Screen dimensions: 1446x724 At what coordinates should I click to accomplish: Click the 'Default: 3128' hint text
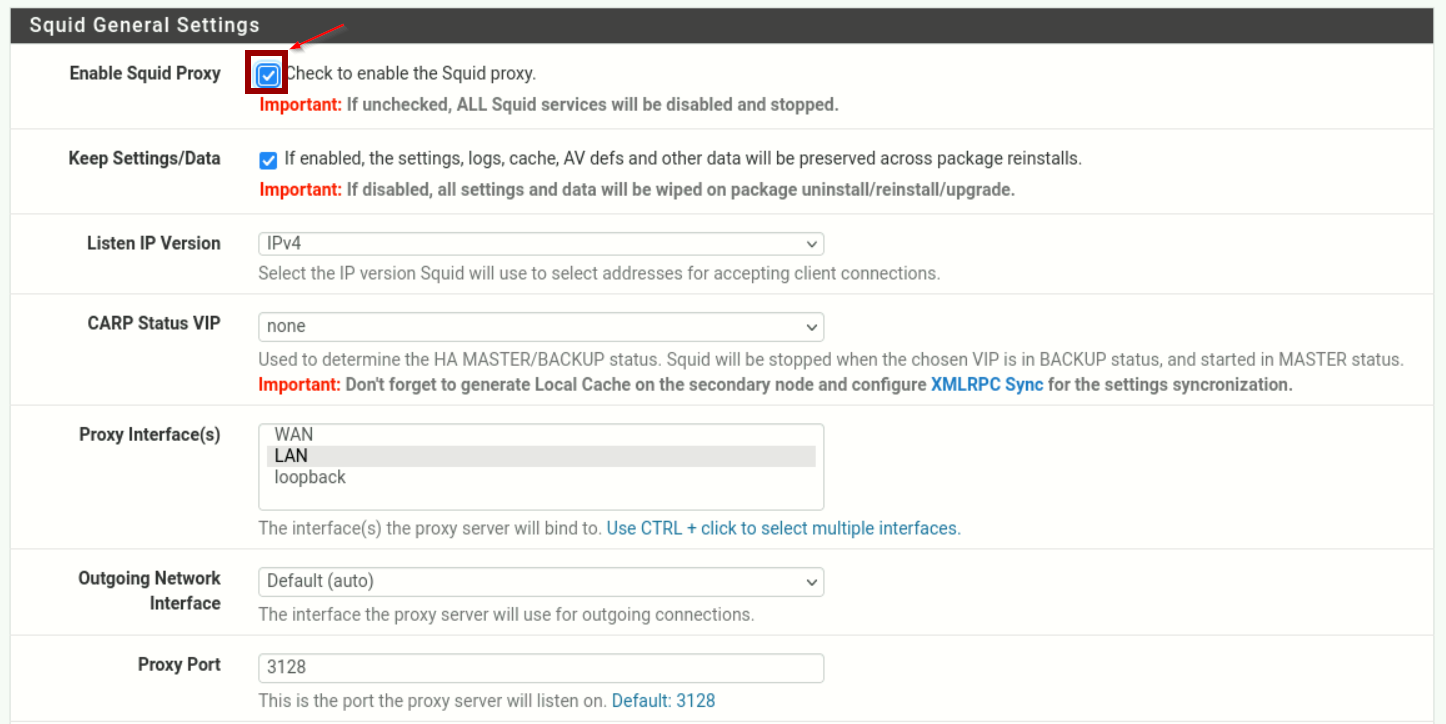[663, 701]
